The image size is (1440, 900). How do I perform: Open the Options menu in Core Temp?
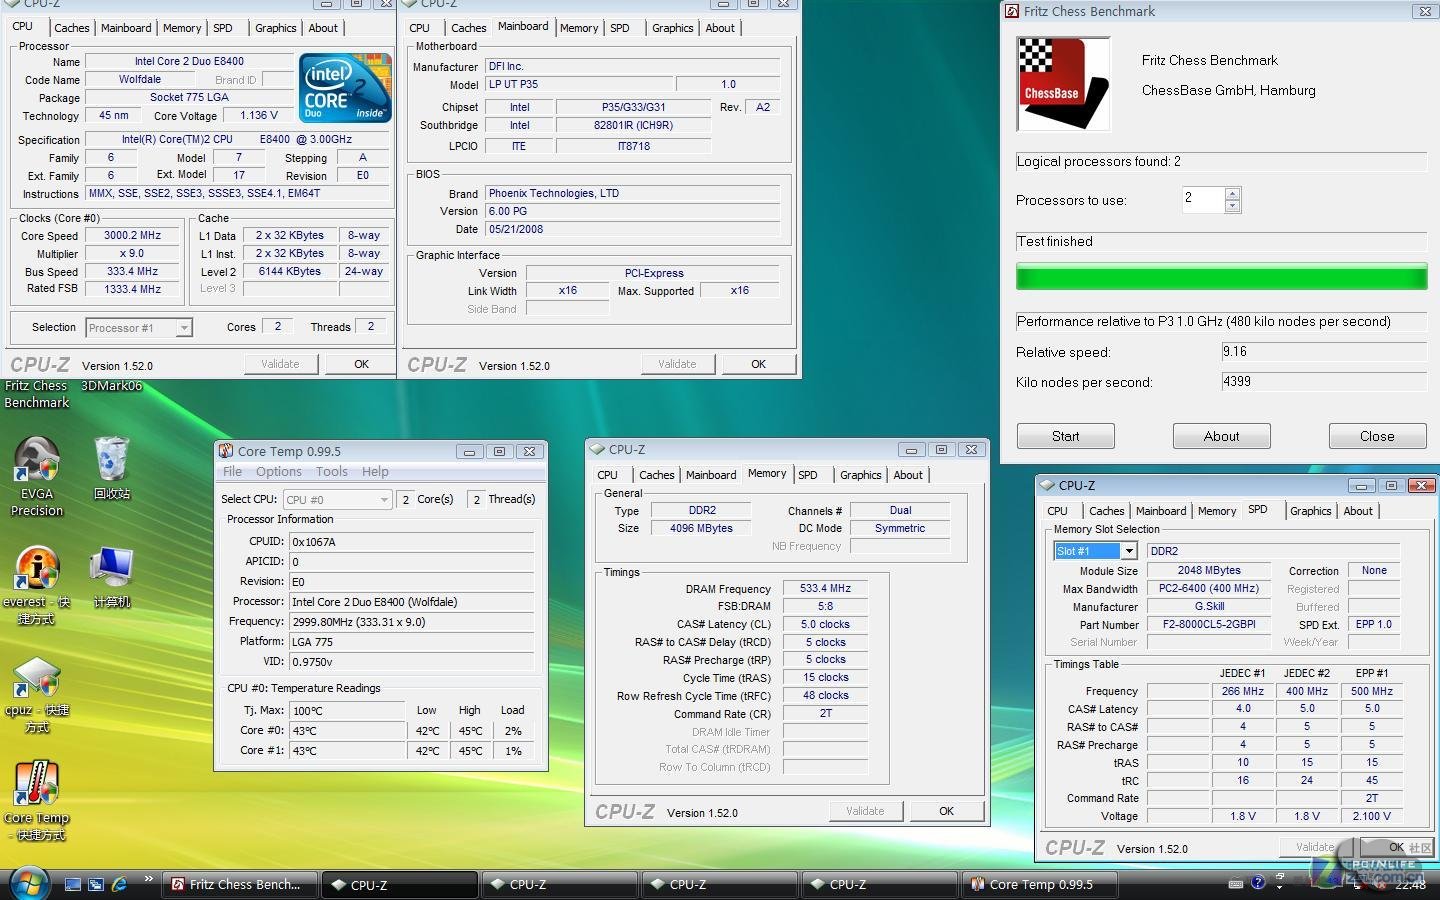[x=278, y=472]
